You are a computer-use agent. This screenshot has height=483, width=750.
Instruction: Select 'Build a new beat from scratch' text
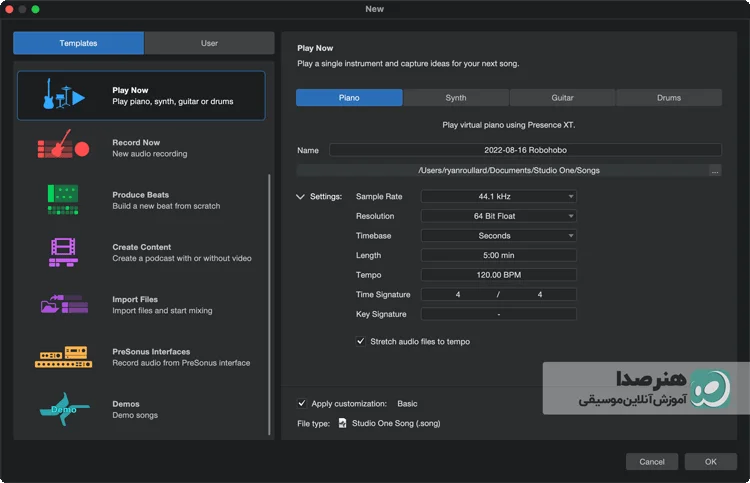point(166,206)
